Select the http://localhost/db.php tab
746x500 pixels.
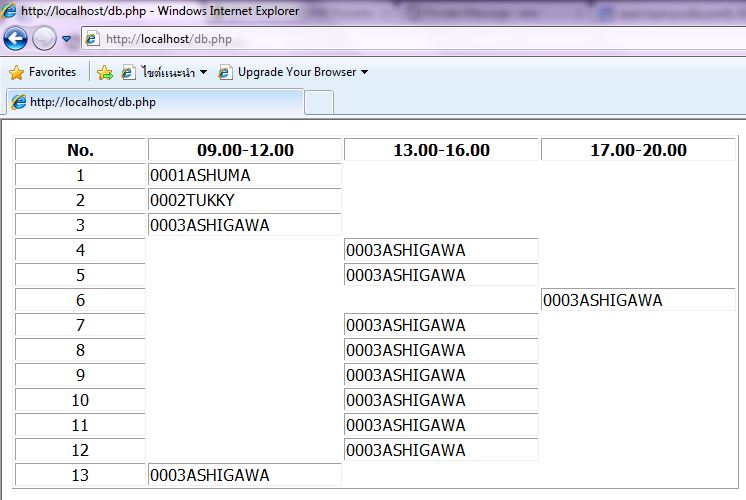tap(155, 102)
